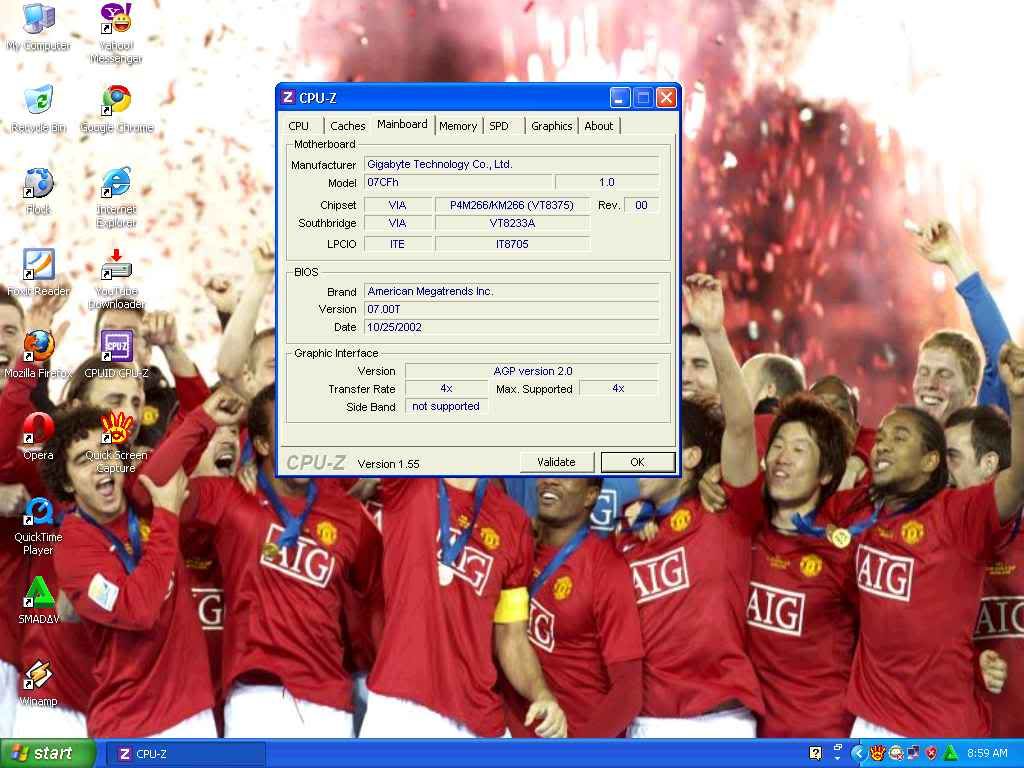Select the Google Chrome shortcut
Viewport: 1024px width, 768px height.
point(116,109)
